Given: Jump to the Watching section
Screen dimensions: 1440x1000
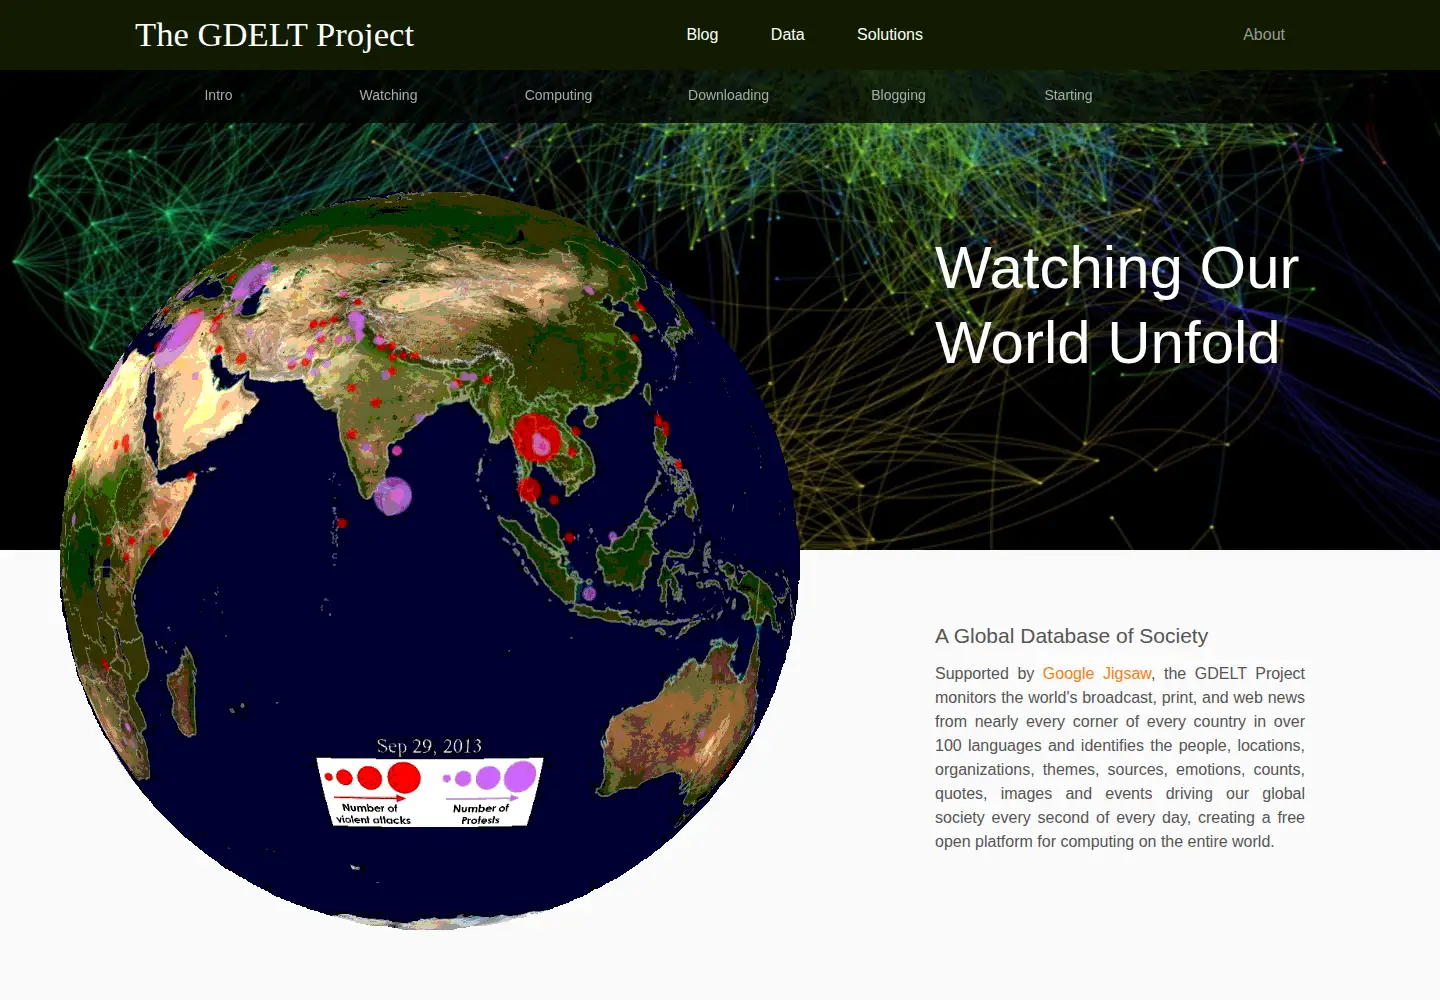Looking at the screenshot, I should point(388,95).
